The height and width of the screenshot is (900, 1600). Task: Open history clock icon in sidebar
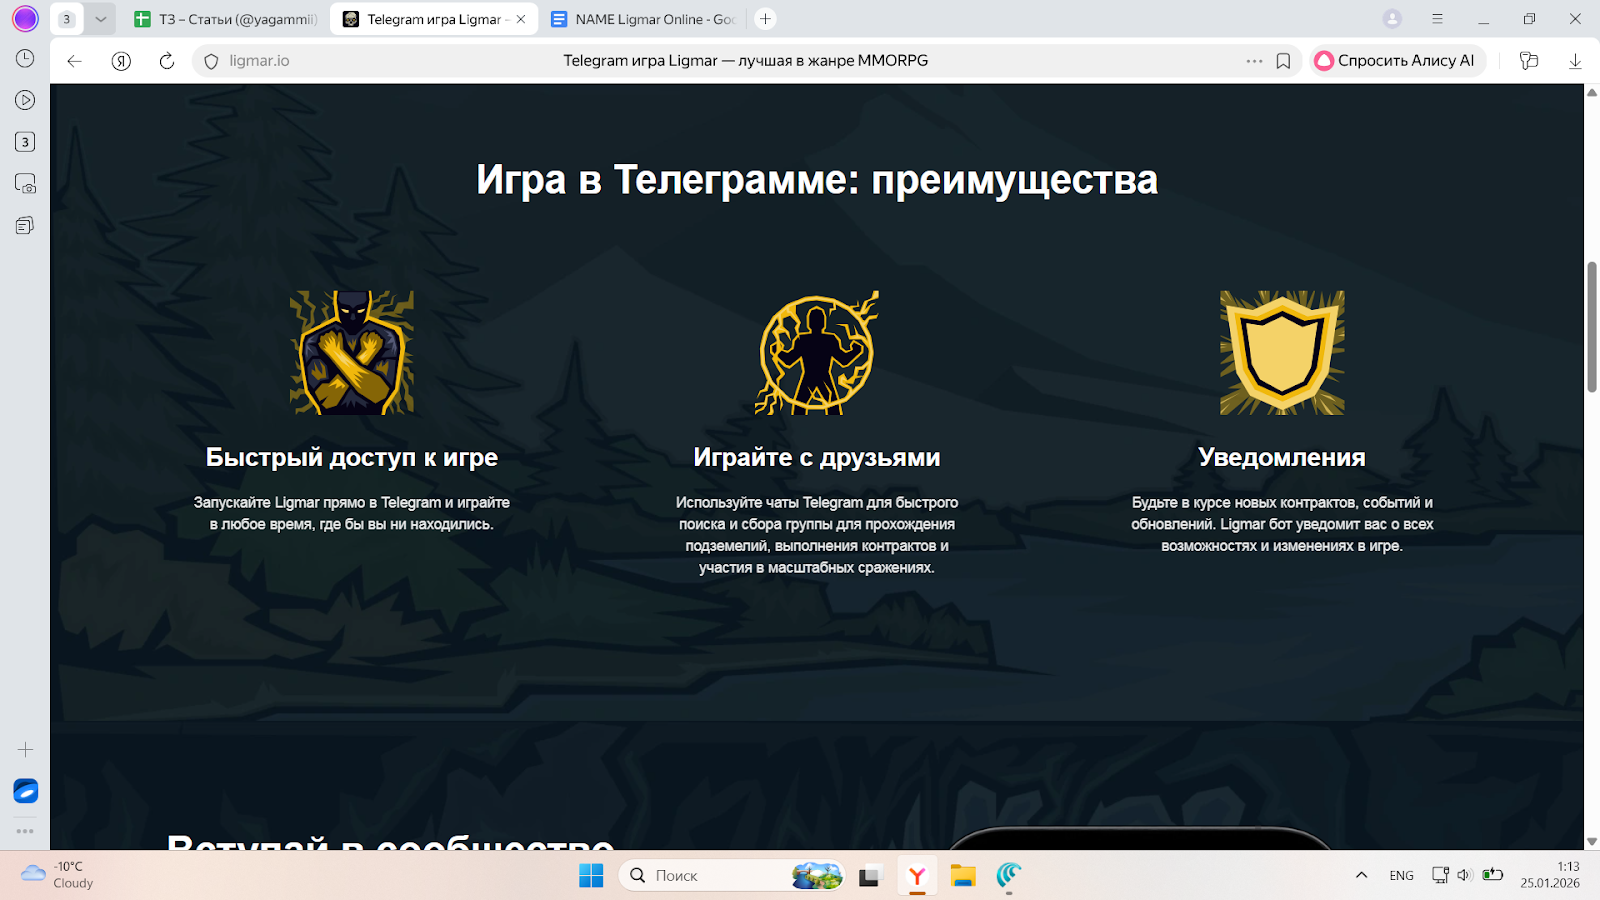tap(25, 59)
